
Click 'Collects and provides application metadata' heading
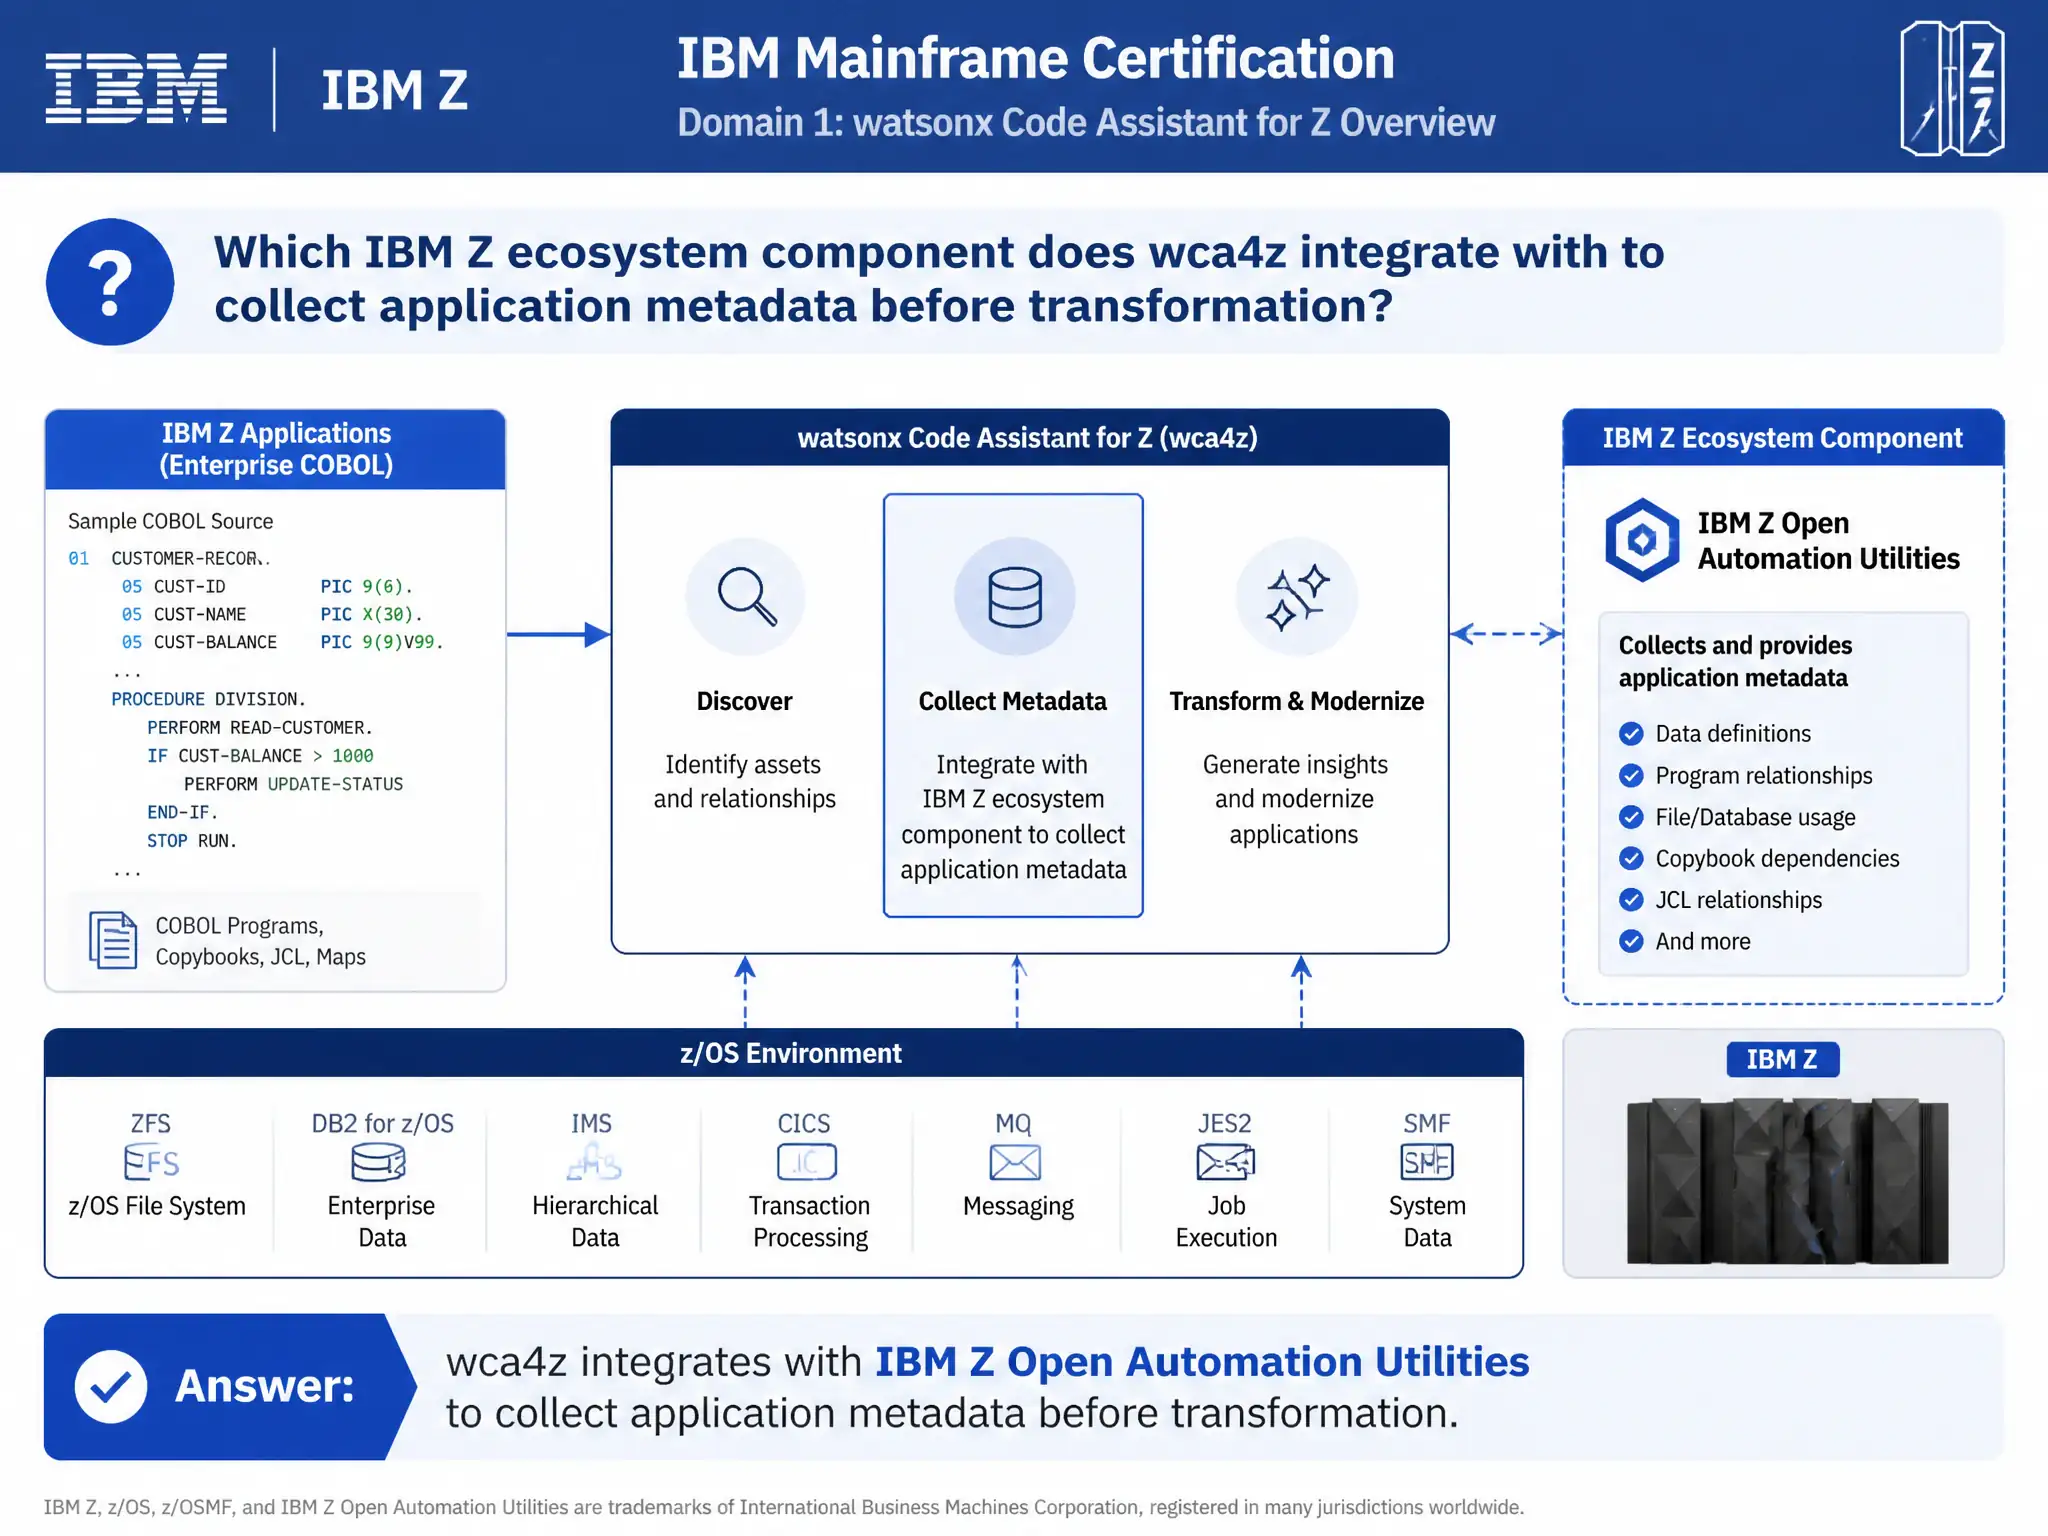coord(1735,662)
